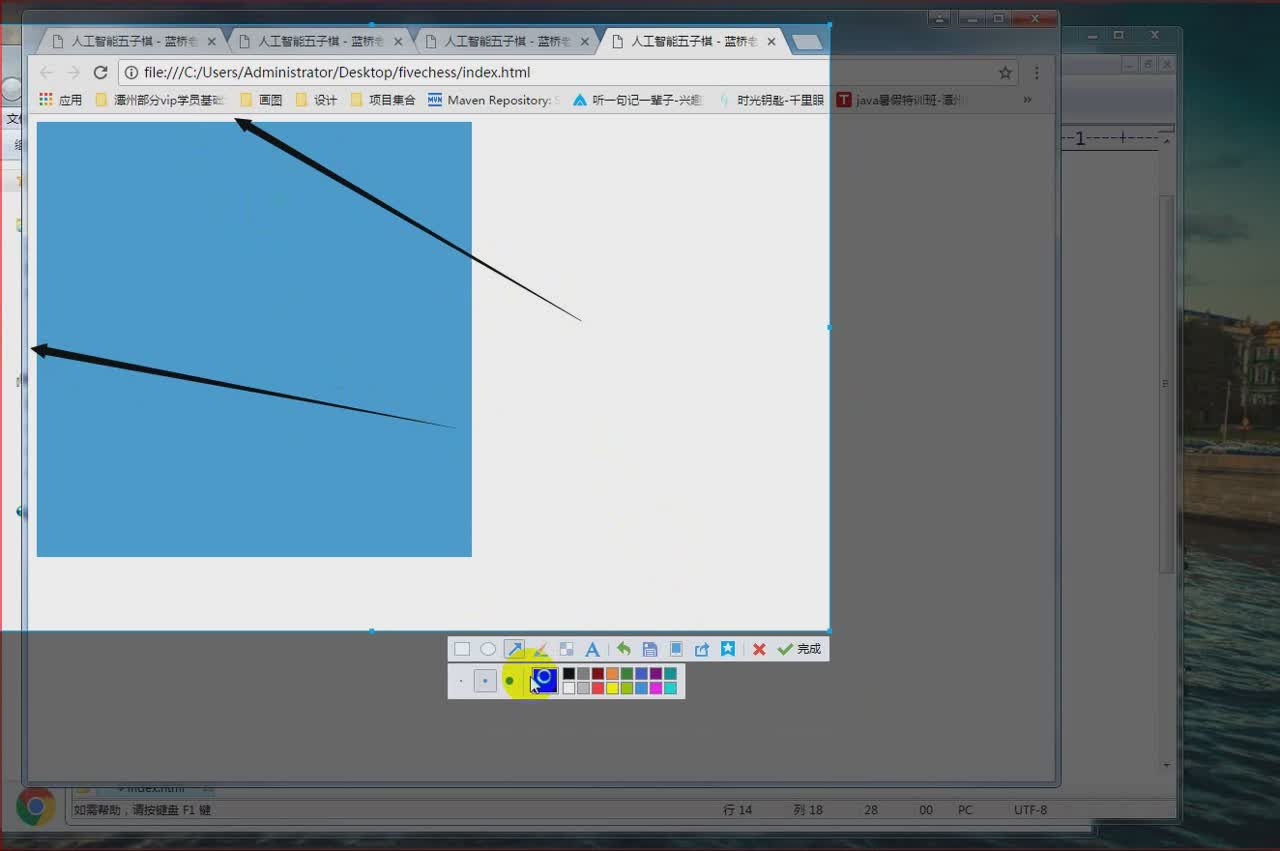View site info icon in address bar

pos(131,72)
